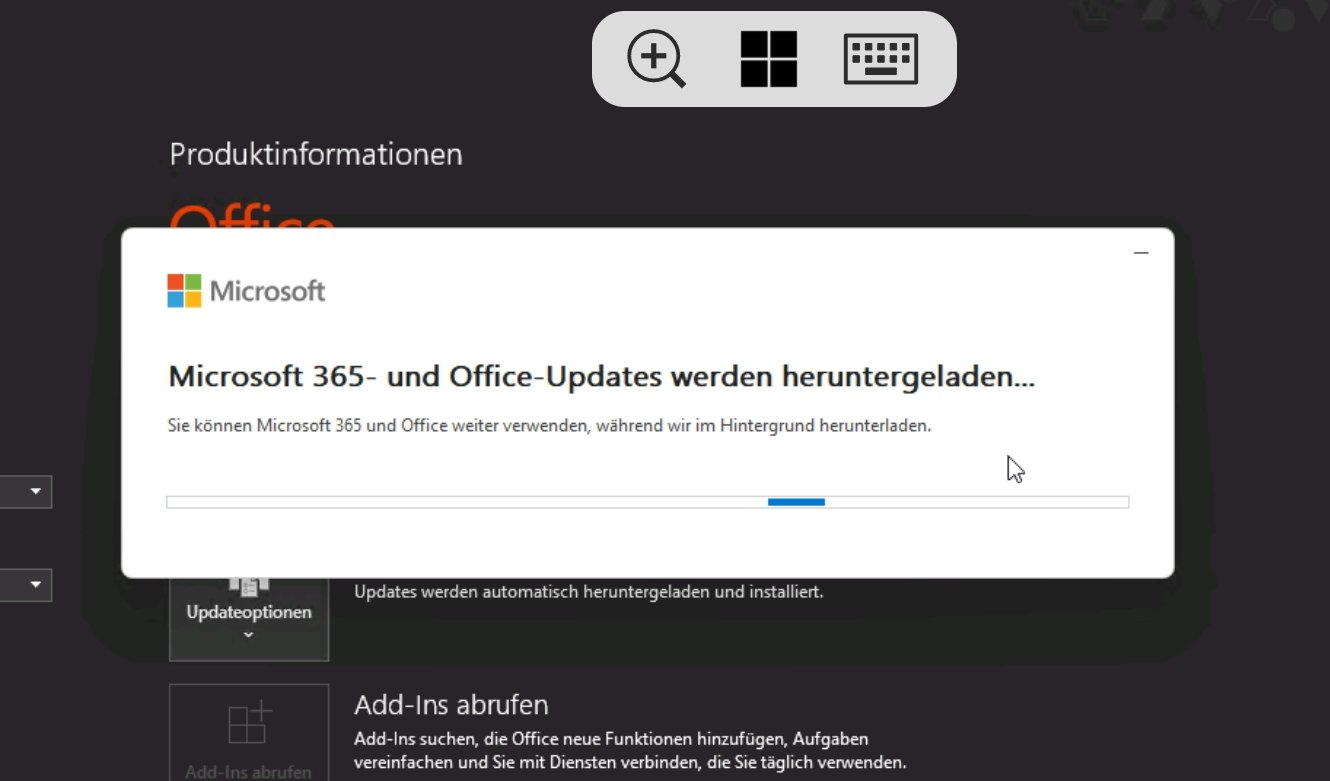Open the upper dropdown arrow at left edge

click(x=37, y=492)
